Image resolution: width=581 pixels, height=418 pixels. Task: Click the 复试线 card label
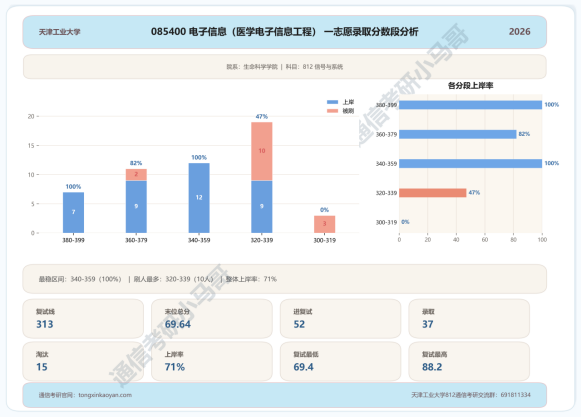pos(45,312)
